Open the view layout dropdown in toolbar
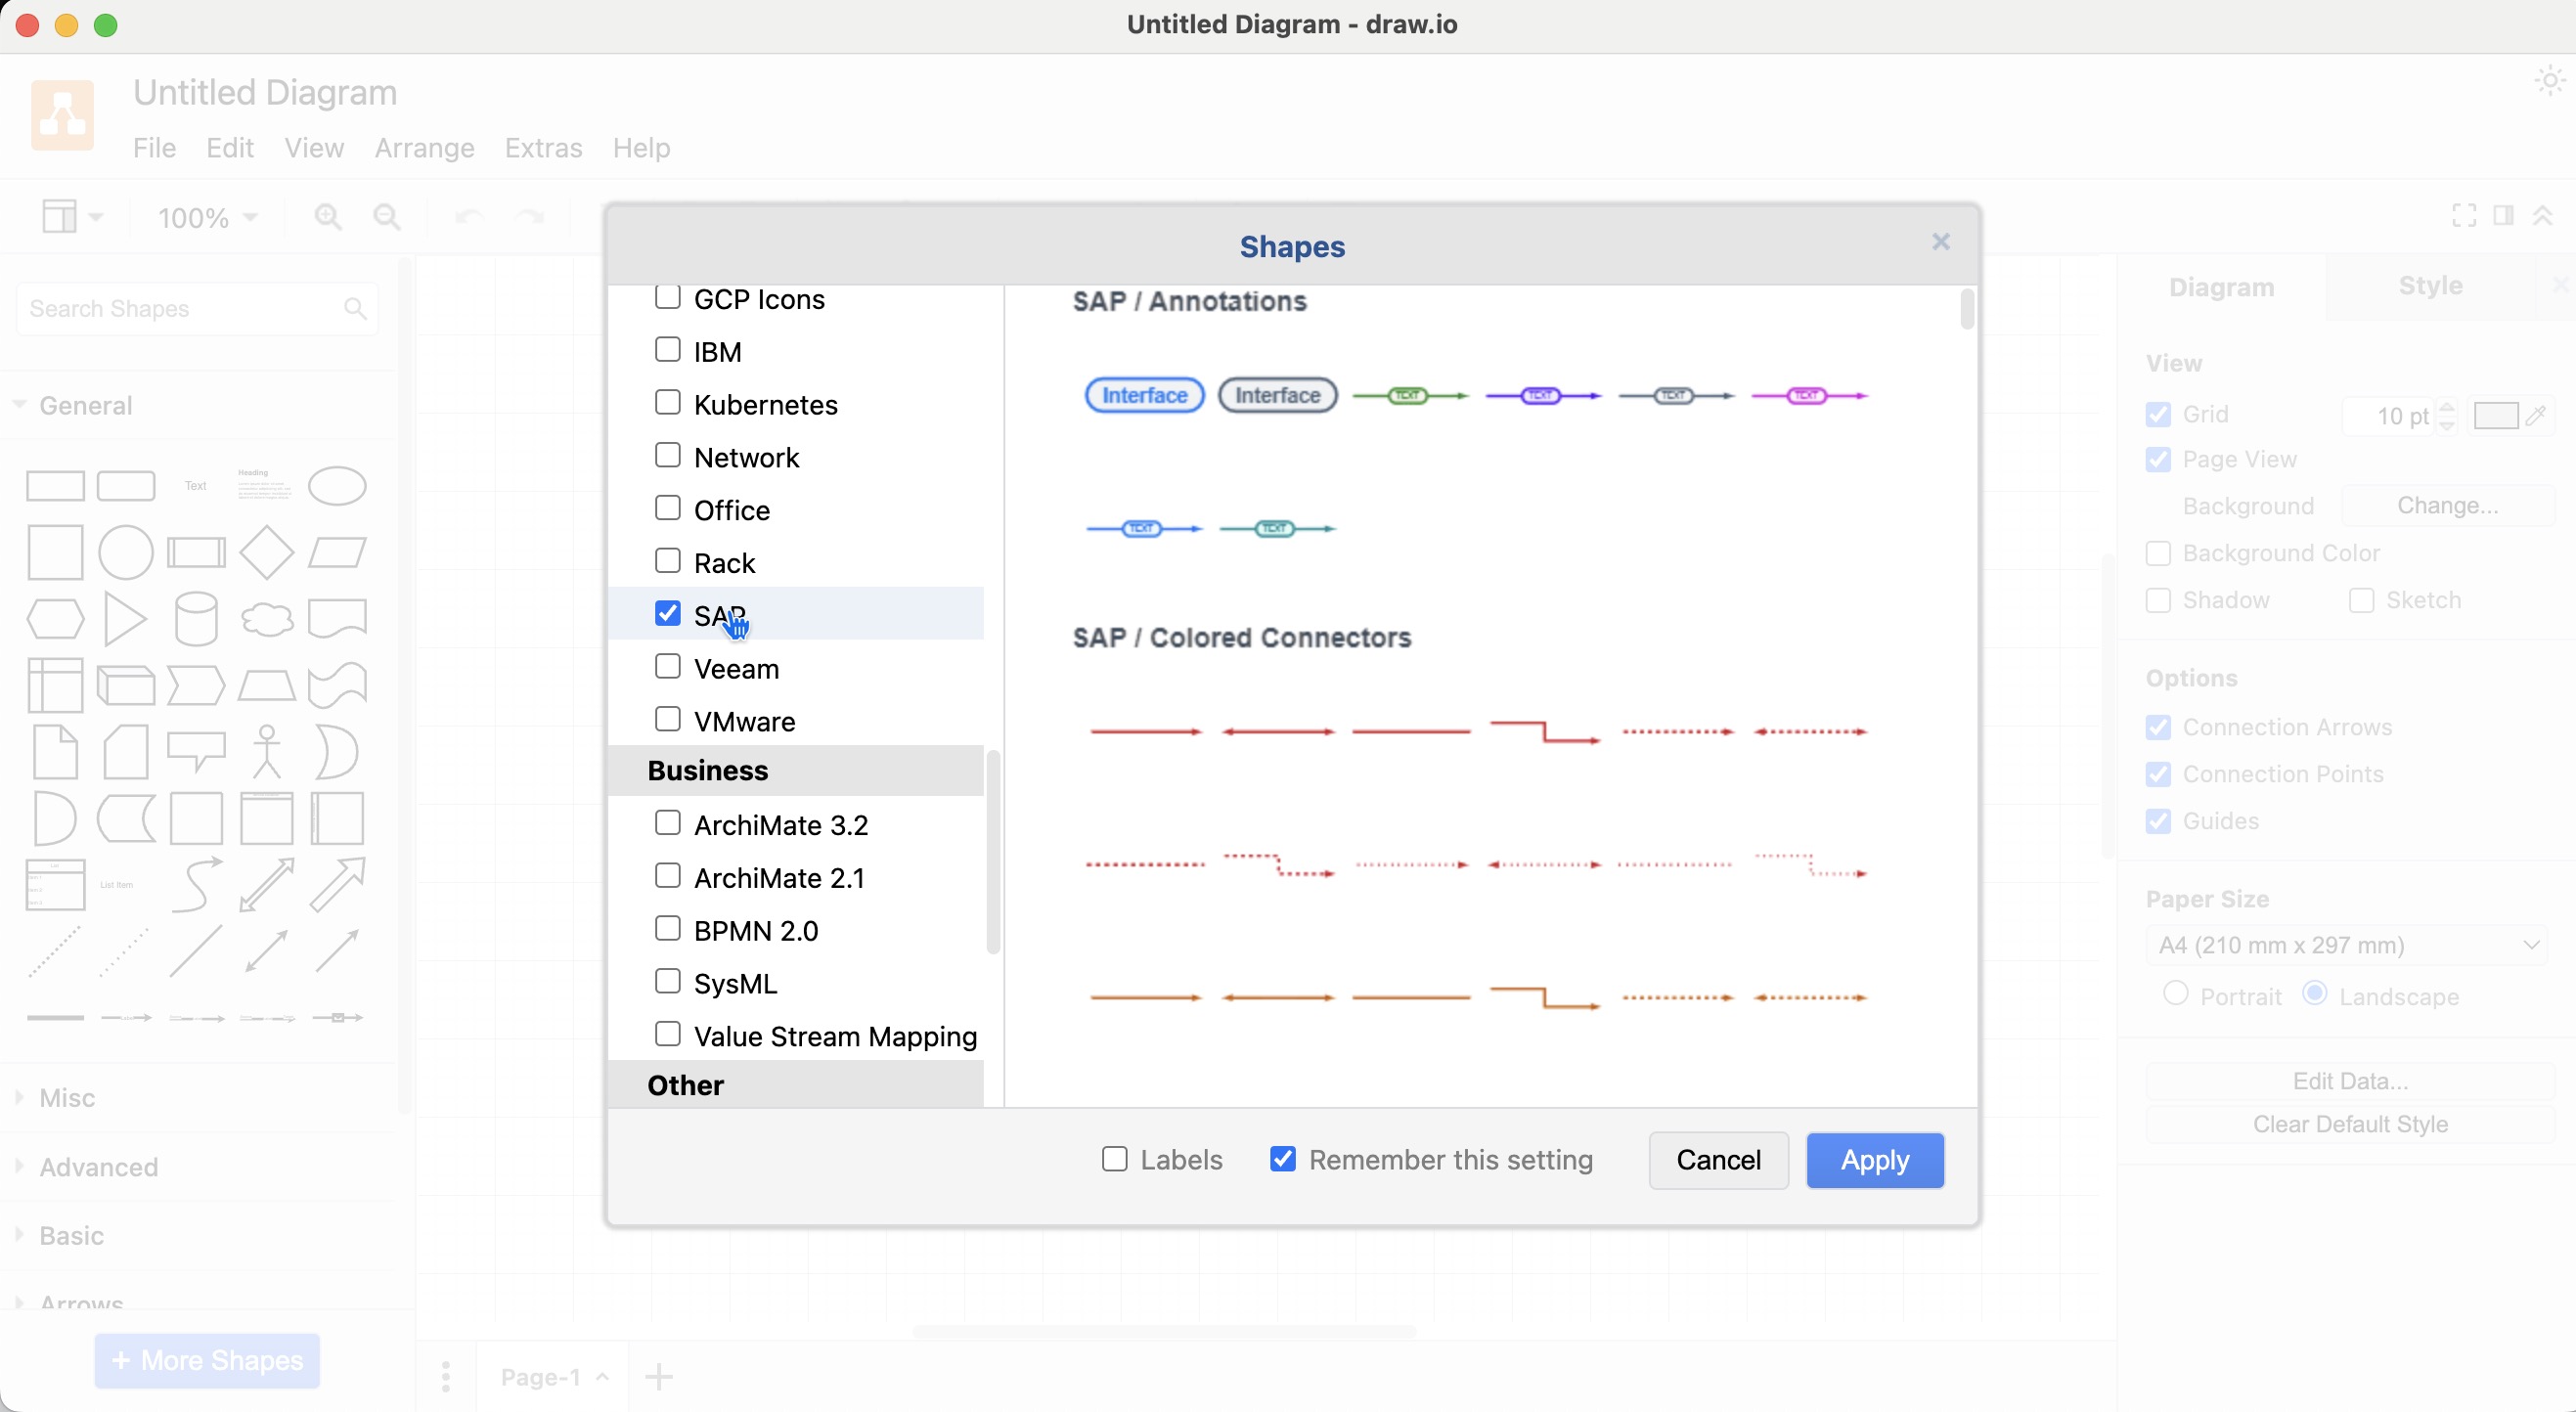2576x1412 pixels. pyautogui.click(x=71, y=217)
